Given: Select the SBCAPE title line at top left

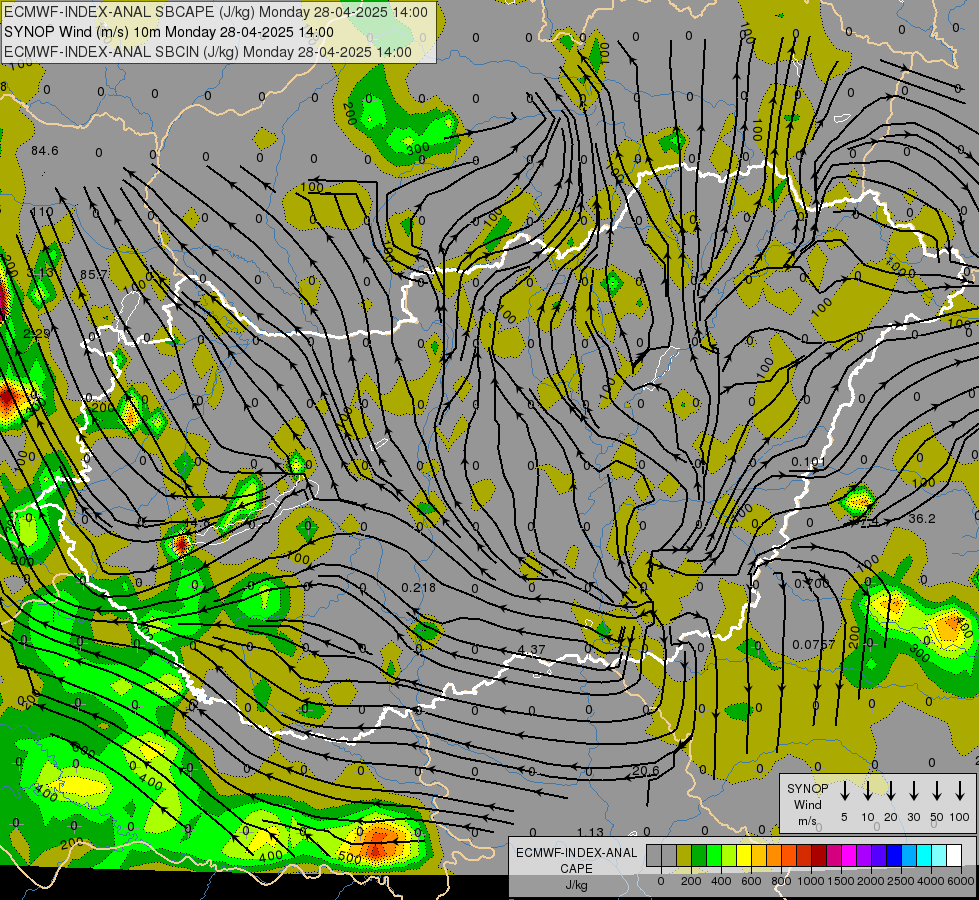Looking at the screenshot, I should pos(216,12).
